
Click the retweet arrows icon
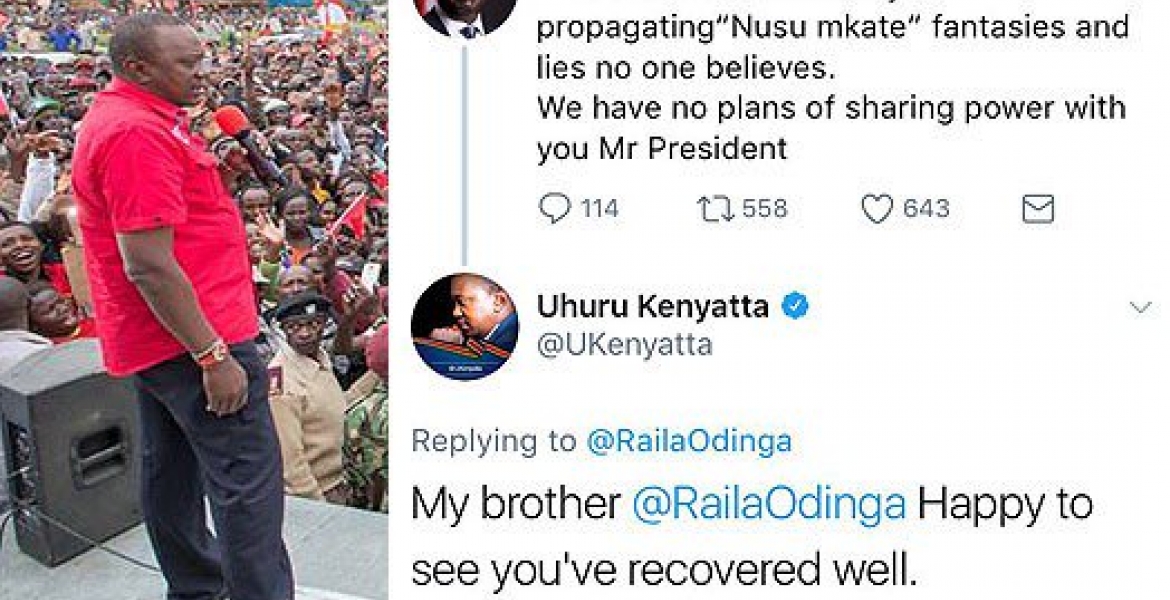714,209
